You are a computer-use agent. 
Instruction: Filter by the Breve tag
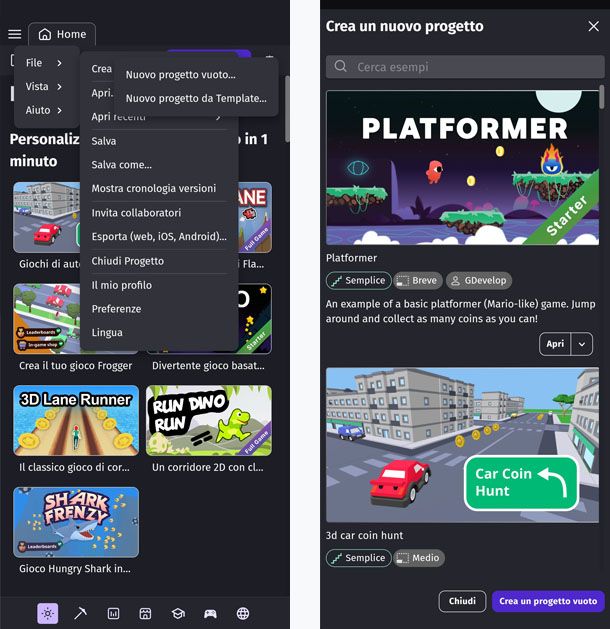coord(418,280)
